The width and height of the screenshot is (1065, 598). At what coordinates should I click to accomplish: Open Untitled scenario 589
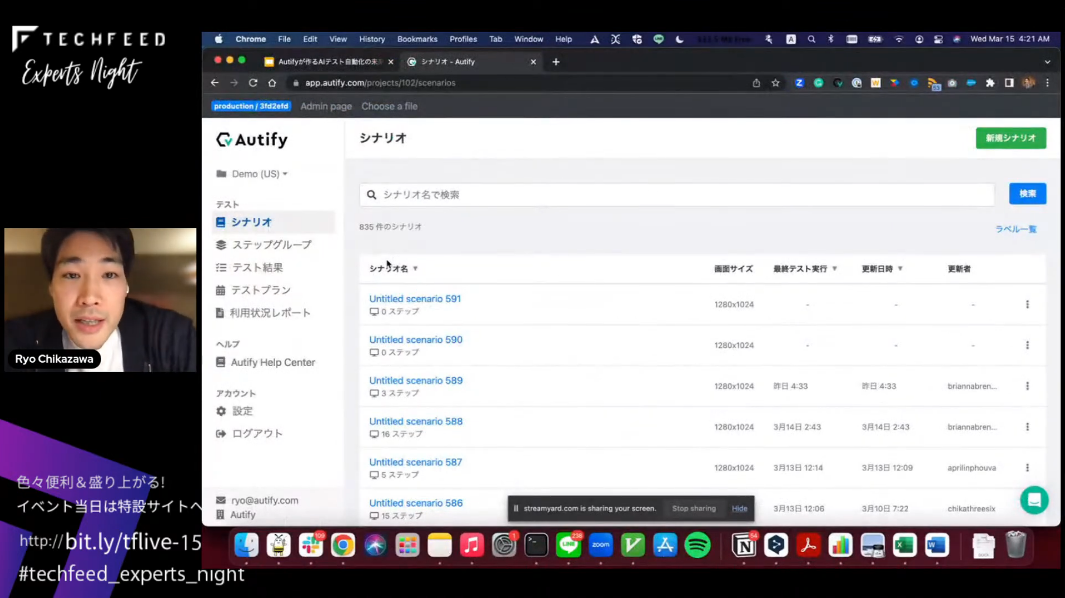coord(416,381)
